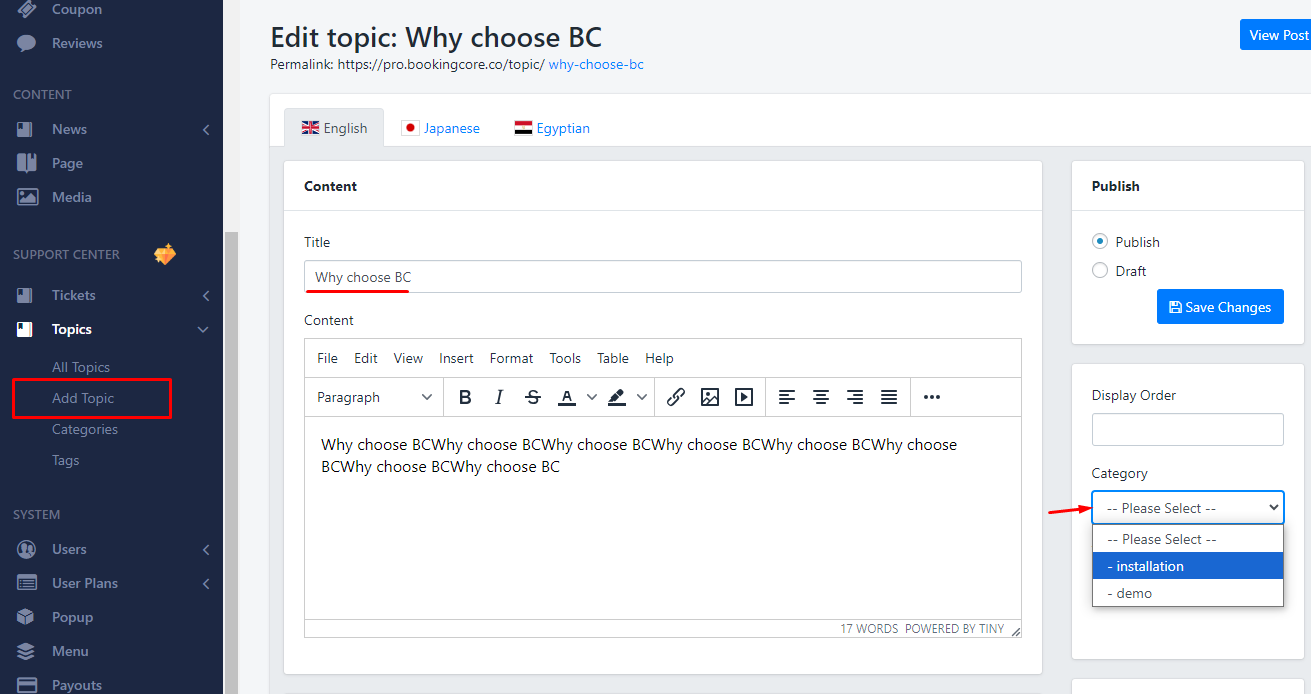
Task: Click the insert media video icon
Action: tap(744, 397)
